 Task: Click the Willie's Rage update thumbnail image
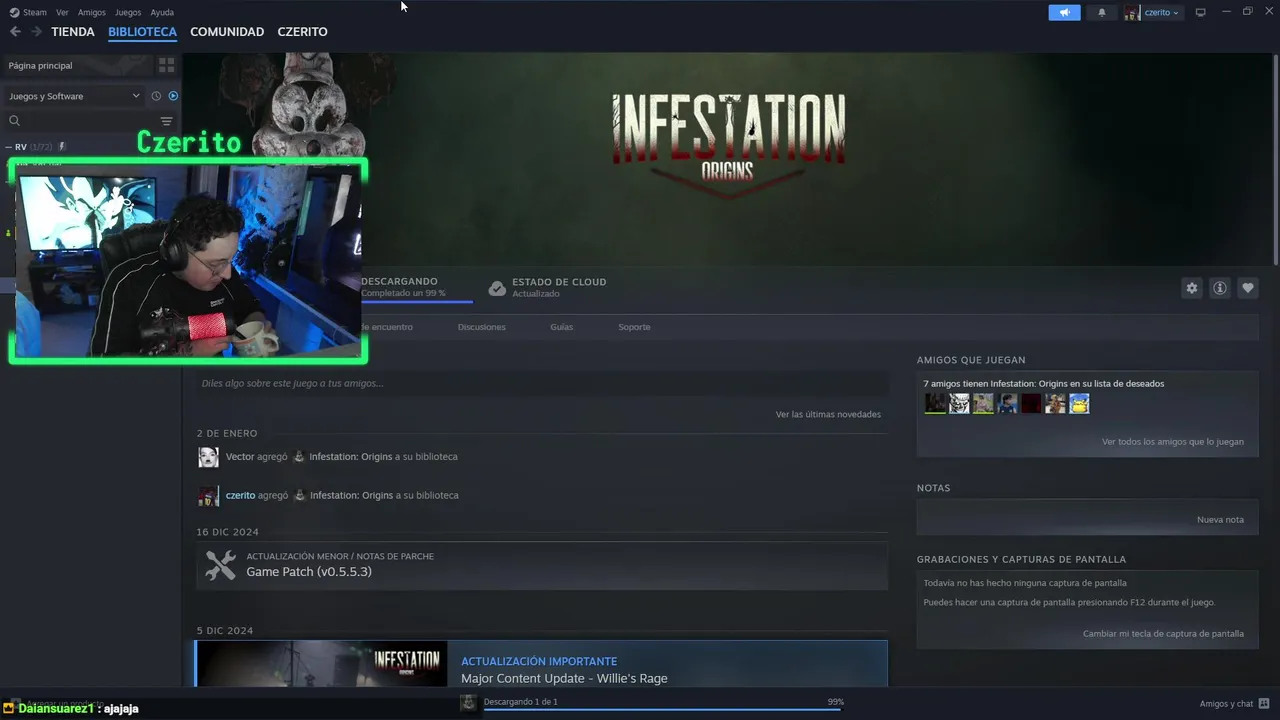tap(321, 664)
